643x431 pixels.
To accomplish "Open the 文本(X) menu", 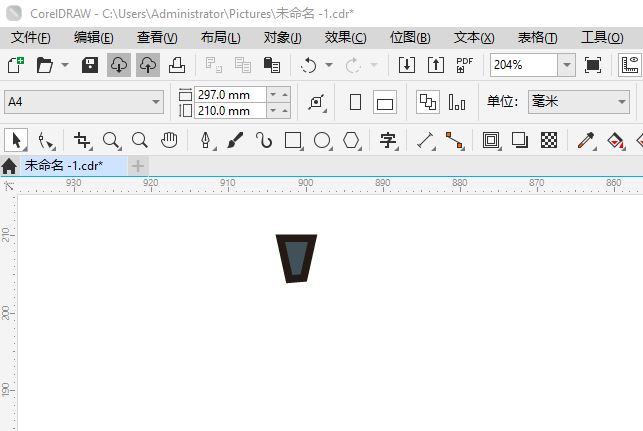I will click(x=474, y=38).
